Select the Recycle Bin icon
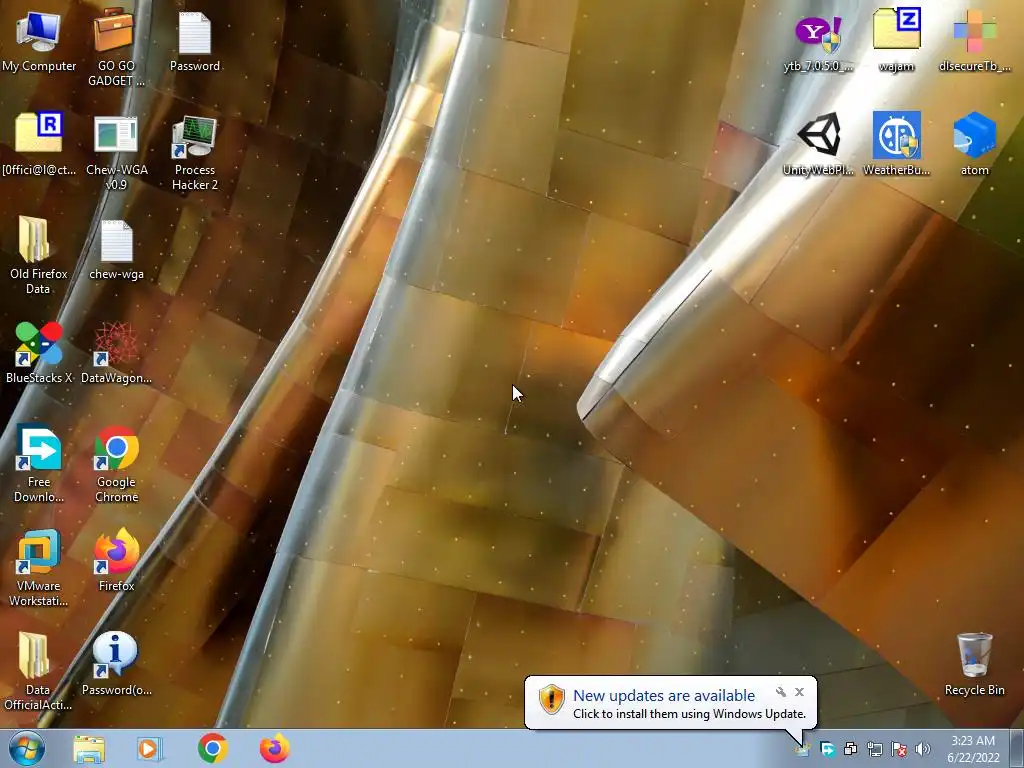This screenshot has height=768, width=1024. coord(974,664)
